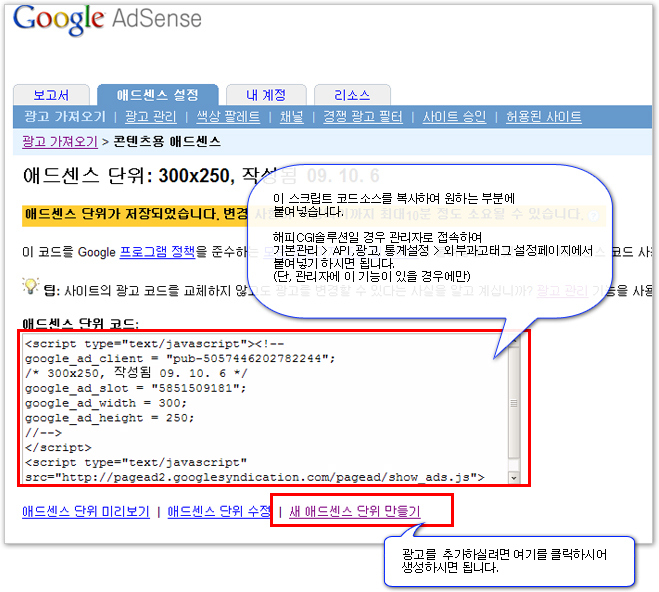Viewport: 659px width, 592px height.
Task: Click 새 애드센스 단위 만들기 link
Action: coord(355,511)
